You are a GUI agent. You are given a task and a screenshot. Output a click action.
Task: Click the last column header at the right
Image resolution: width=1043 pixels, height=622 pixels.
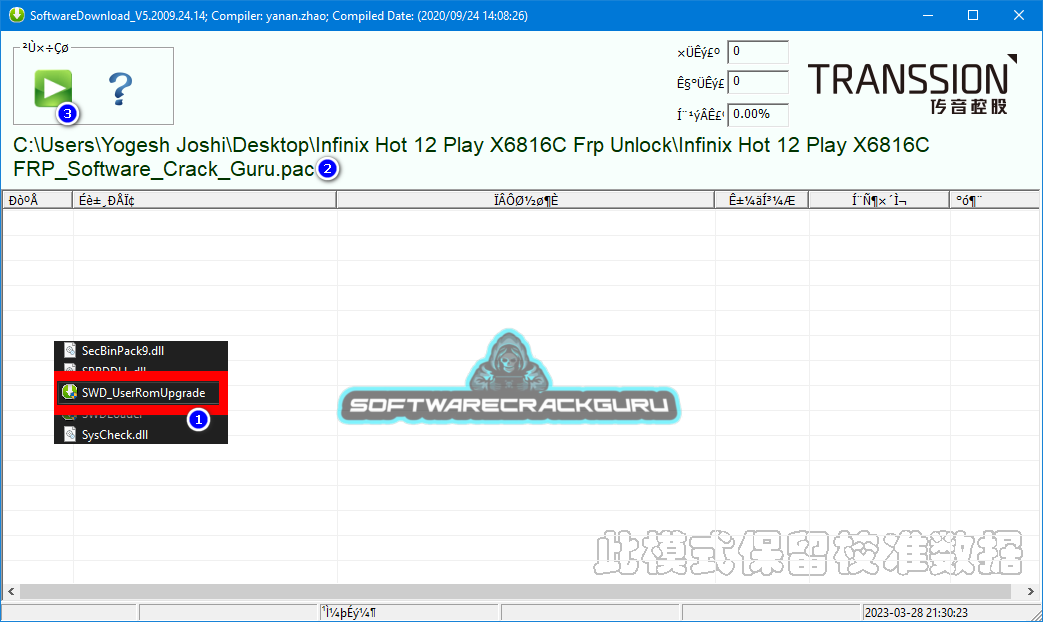click(994, 200)
